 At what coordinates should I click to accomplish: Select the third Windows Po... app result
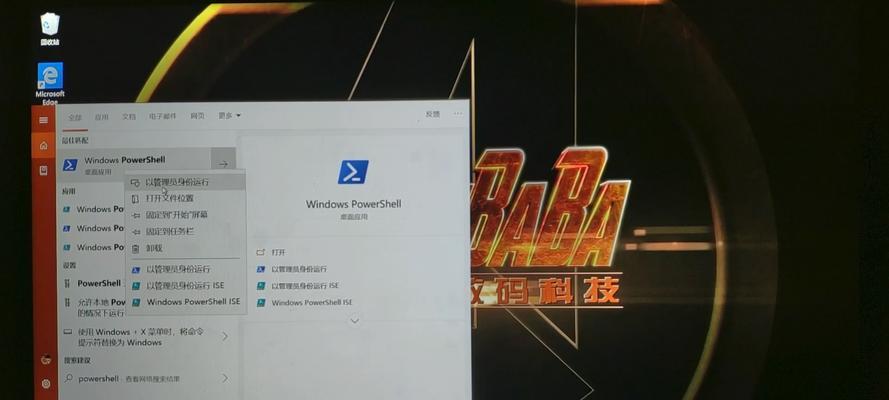[x=94, y=248]
